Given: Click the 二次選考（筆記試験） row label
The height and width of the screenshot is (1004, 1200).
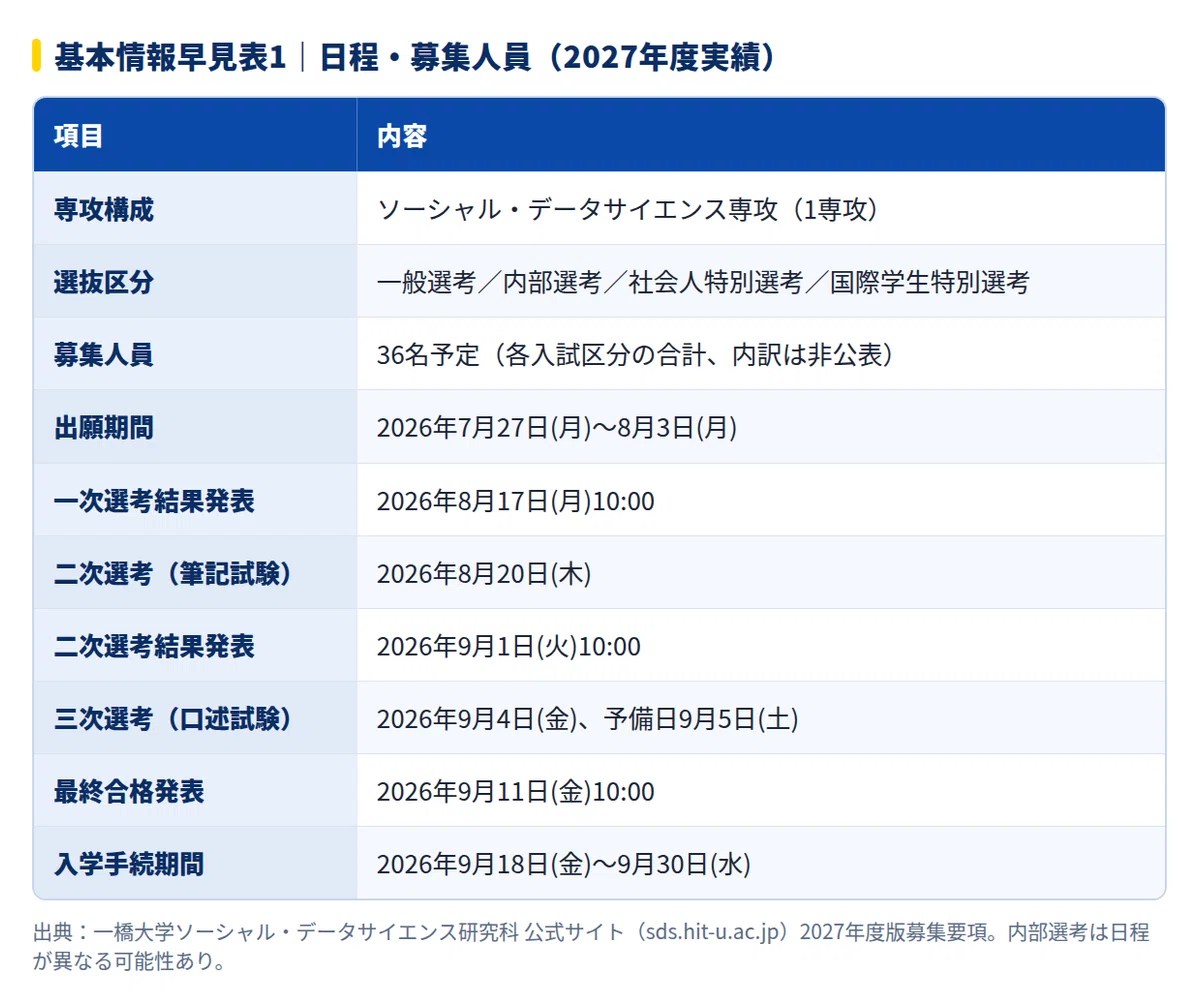Looking at the screenshot, I should [195, 573].
